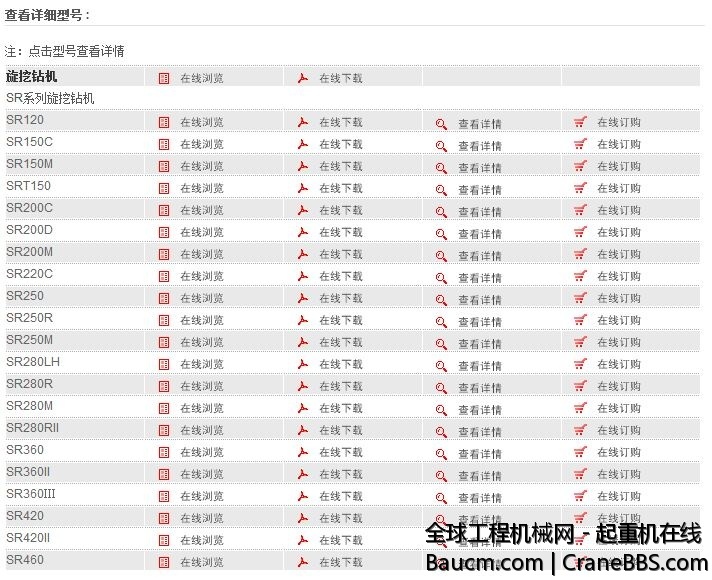712x580 pixels.
Task: Click the magnifier icon for SR360
Action: pyautogui.click(x=441, y=453)
